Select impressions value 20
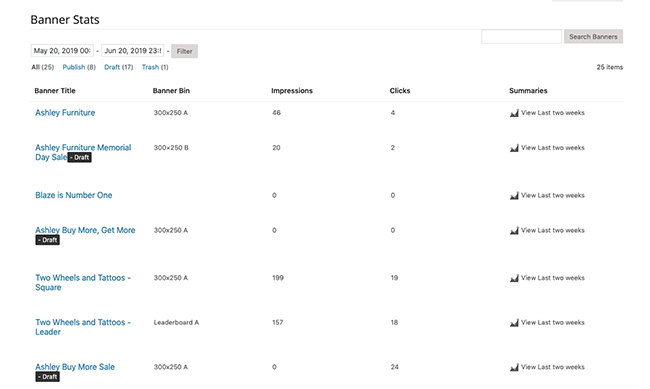This screenshot has height=389, width=650. [276, 148]
